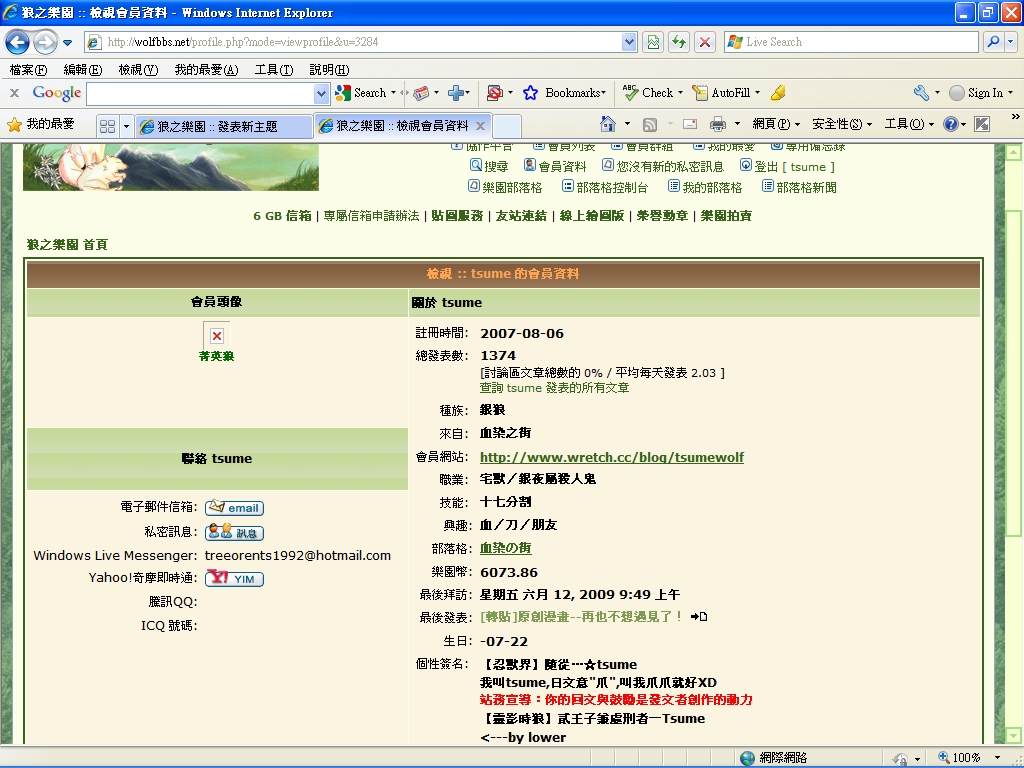The image size is (1024, 768).
Task: Open the Quick Tabs grid icon
Action: point(106,126)
